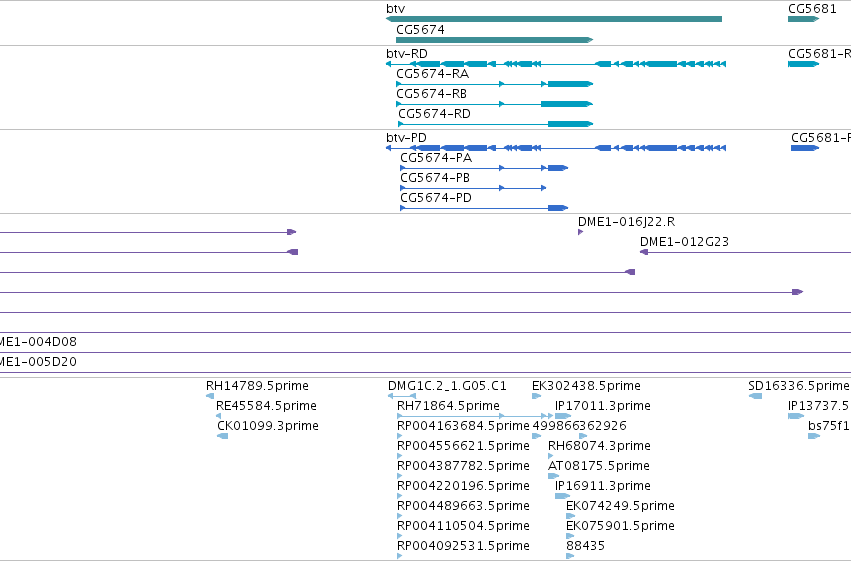Select the AT08175.5prime EST feature
The height and width of the screenshot is (561, 851).
point(553,476)
